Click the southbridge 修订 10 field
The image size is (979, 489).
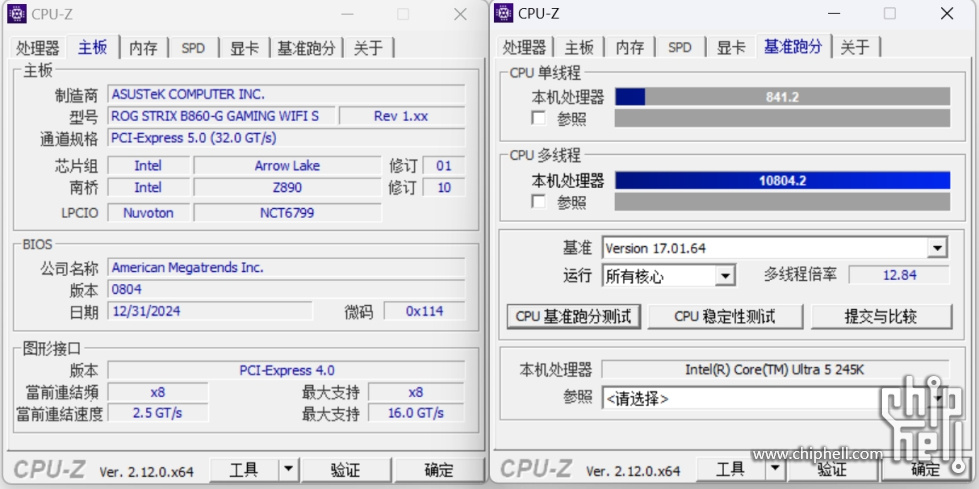pyautogui.click(x=444, y=187)
